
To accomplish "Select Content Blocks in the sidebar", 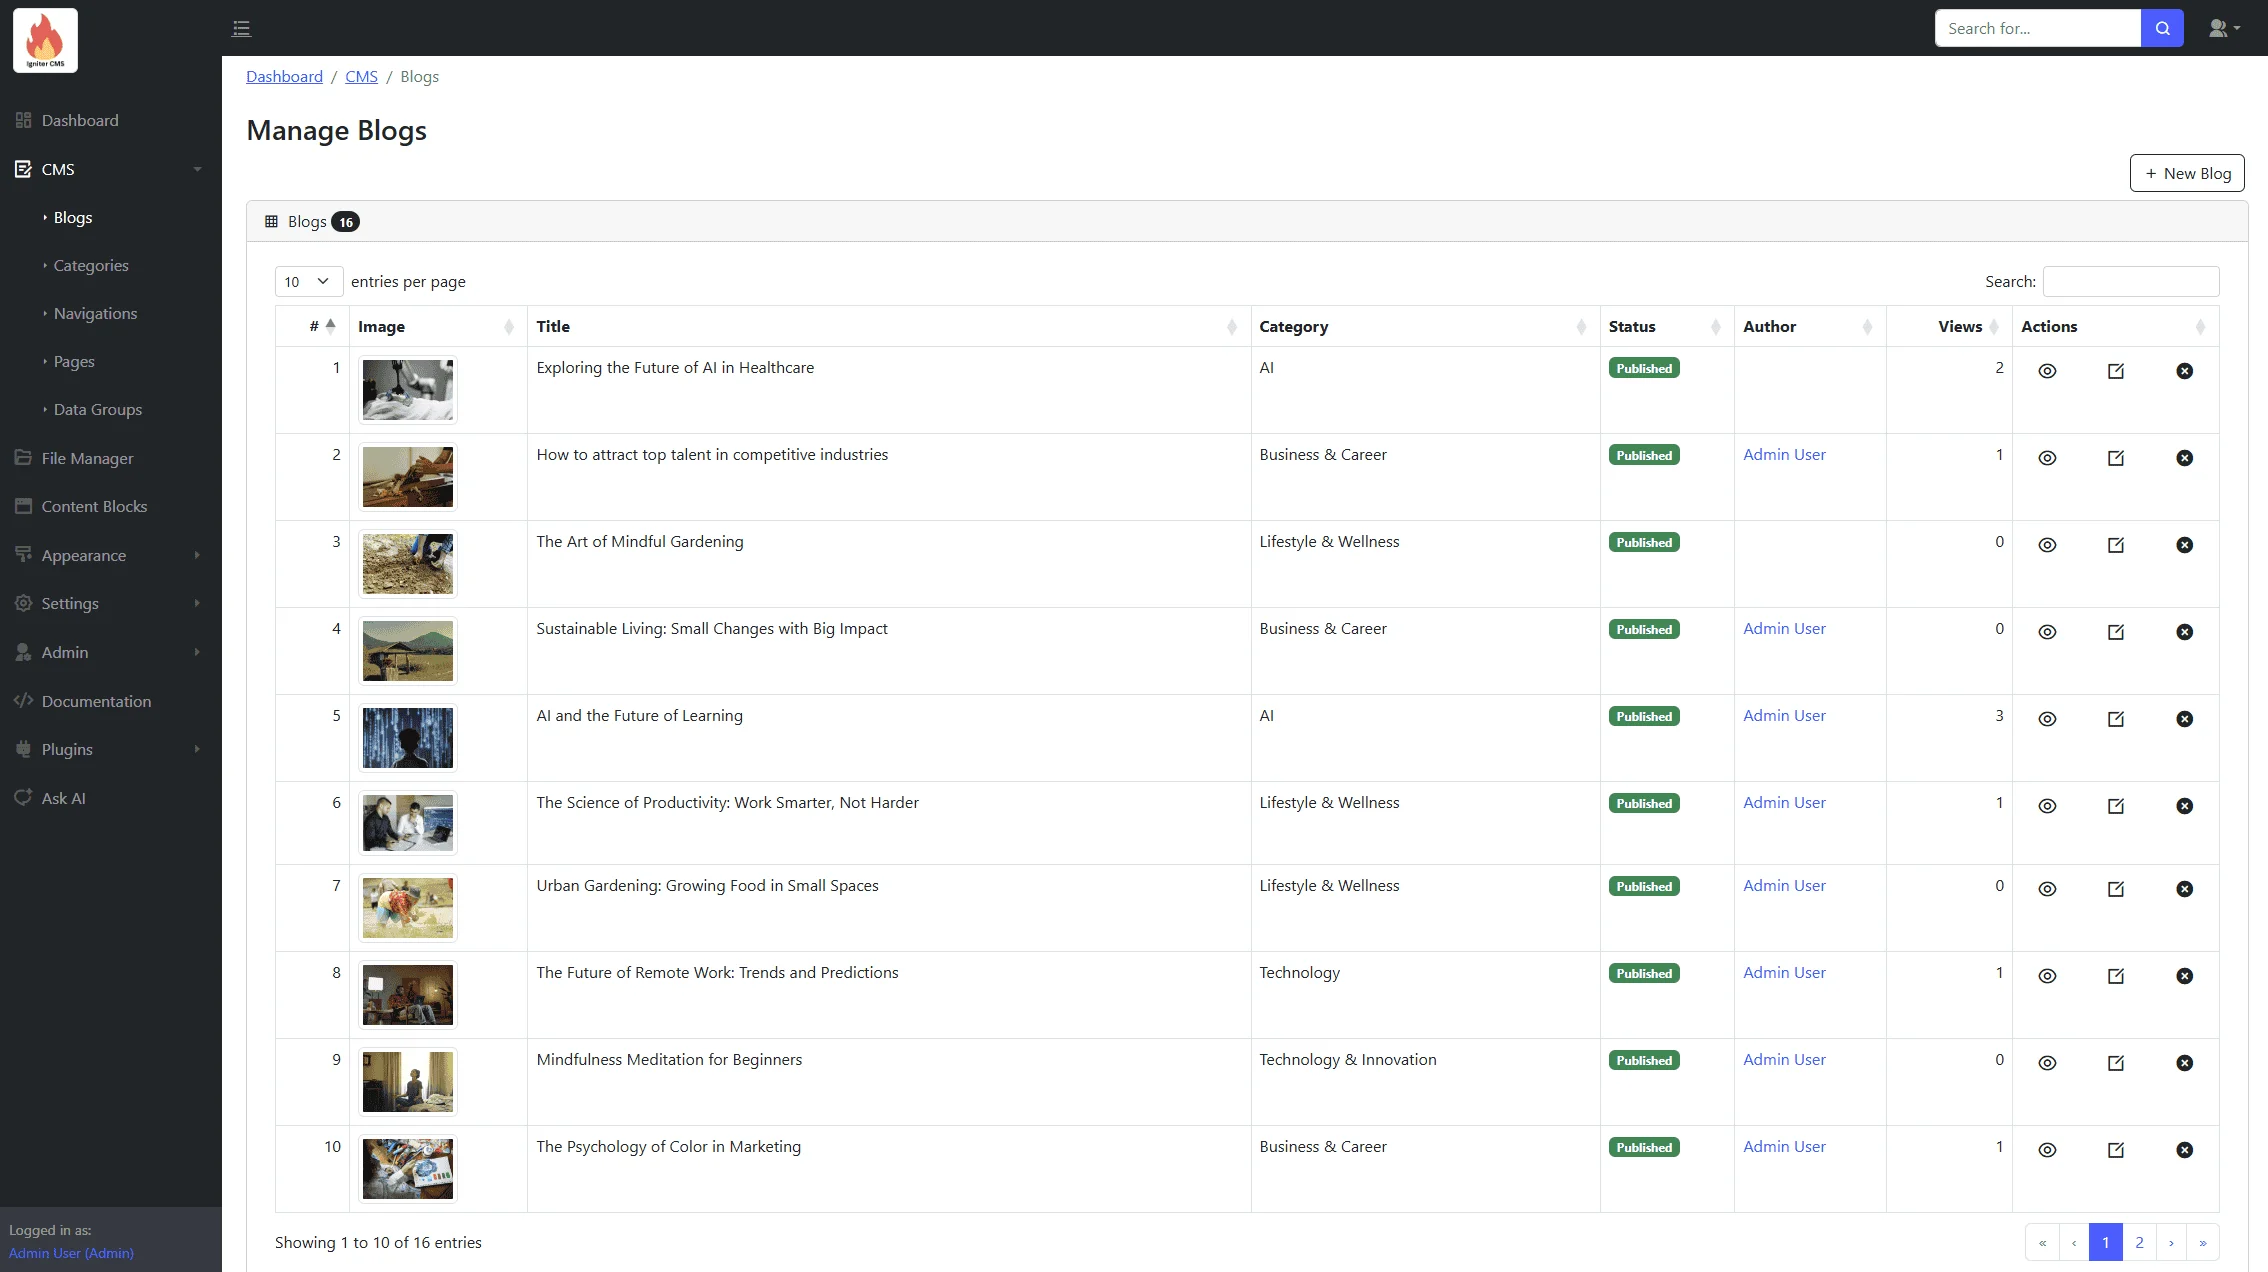I will 95,506.
